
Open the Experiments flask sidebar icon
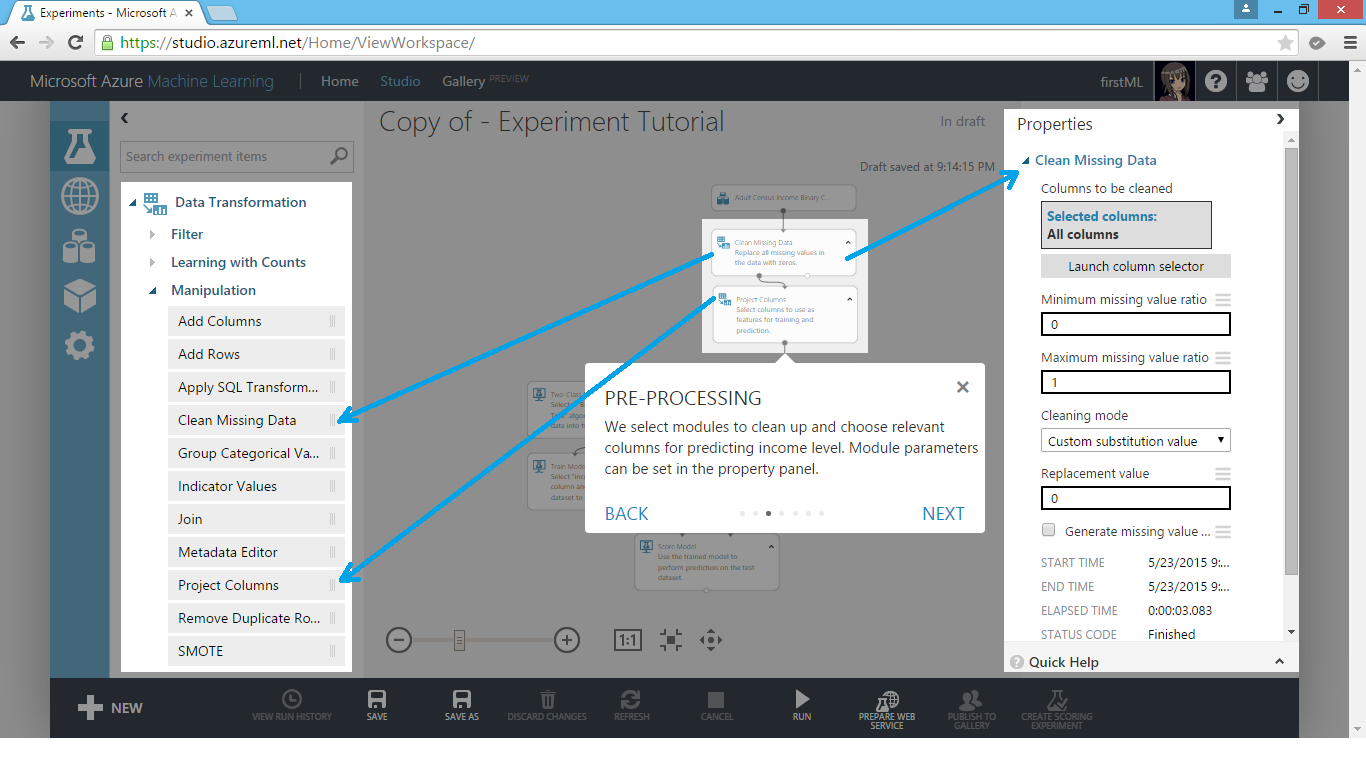coord(79,147)
